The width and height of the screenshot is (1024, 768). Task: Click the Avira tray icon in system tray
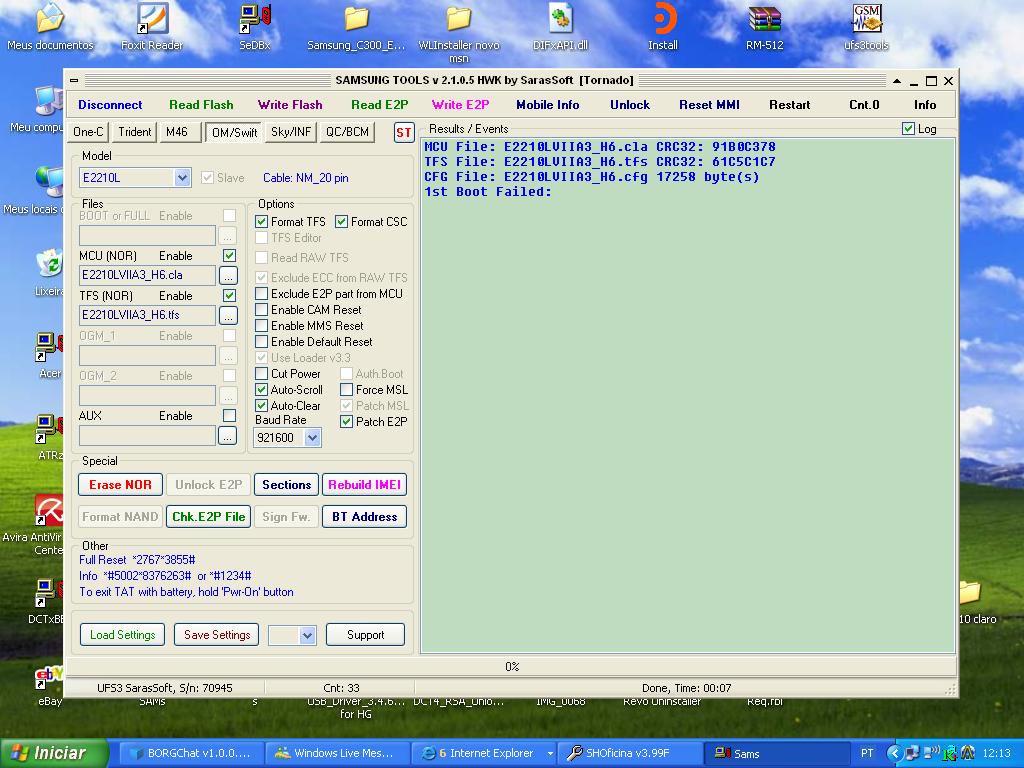pos(967,753)
